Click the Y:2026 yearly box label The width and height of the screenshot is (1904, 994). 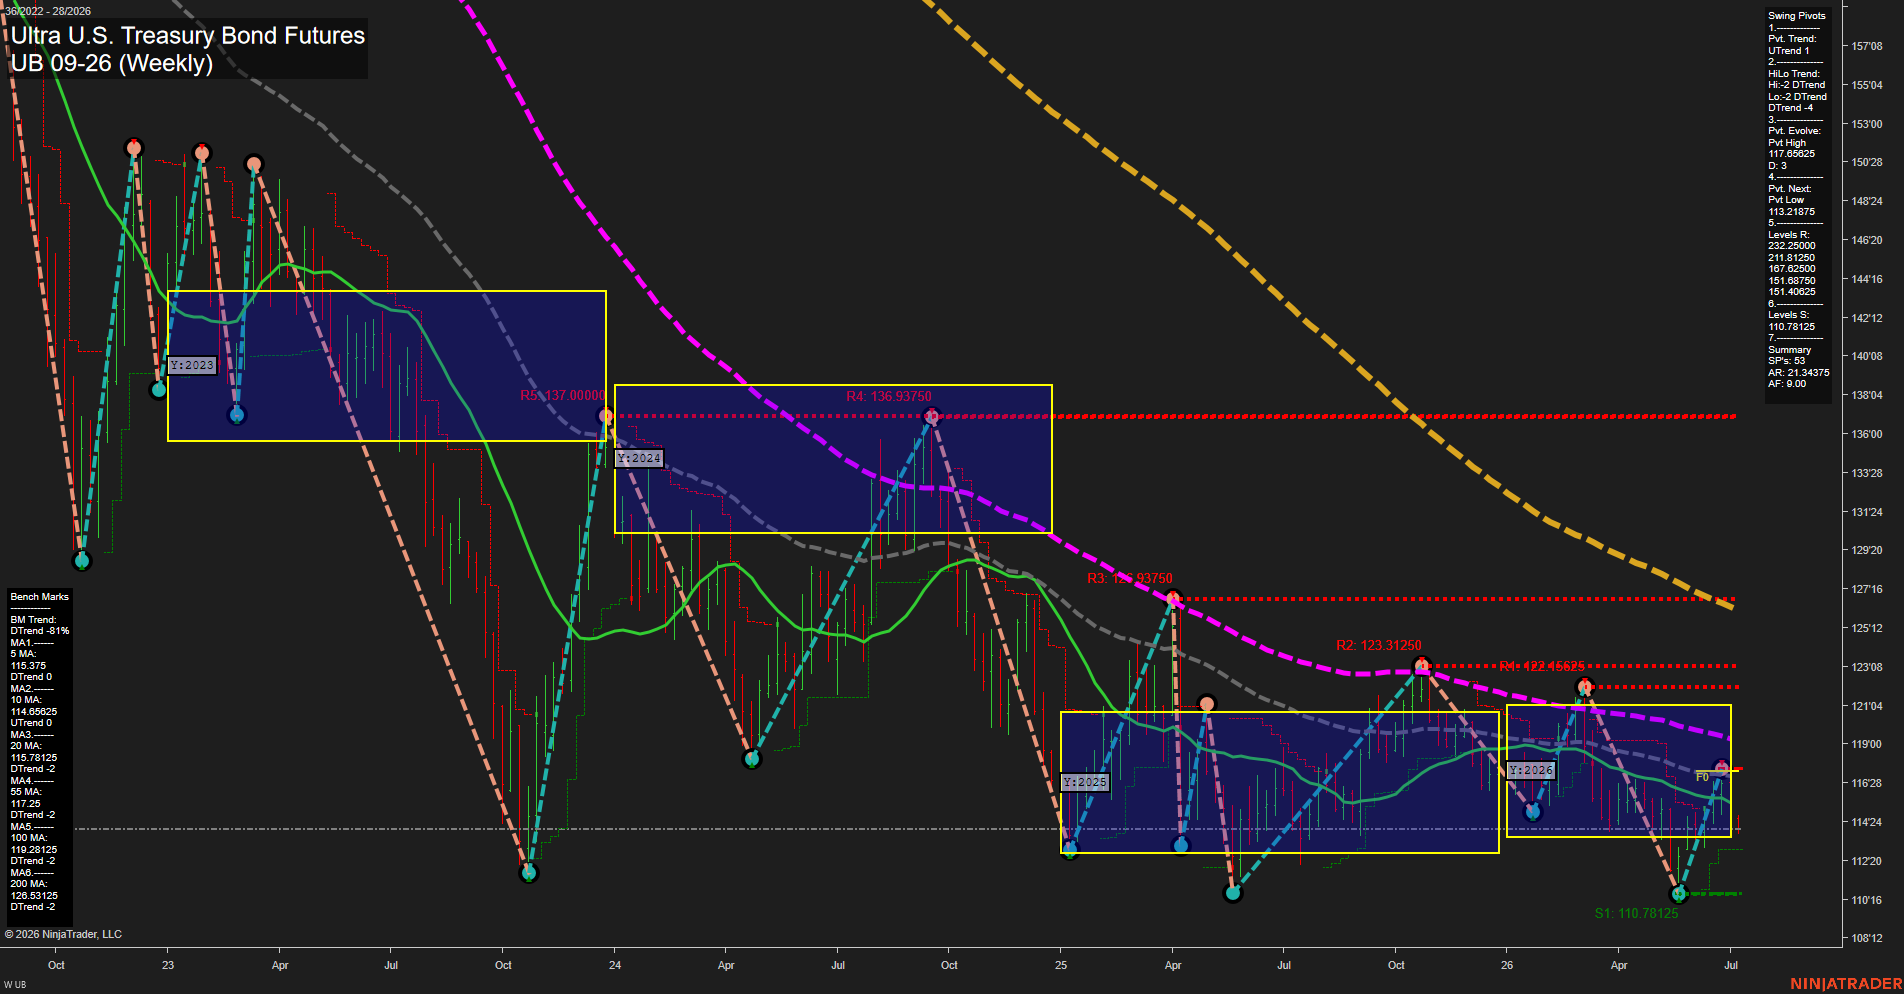click(x=1531, y=770)
